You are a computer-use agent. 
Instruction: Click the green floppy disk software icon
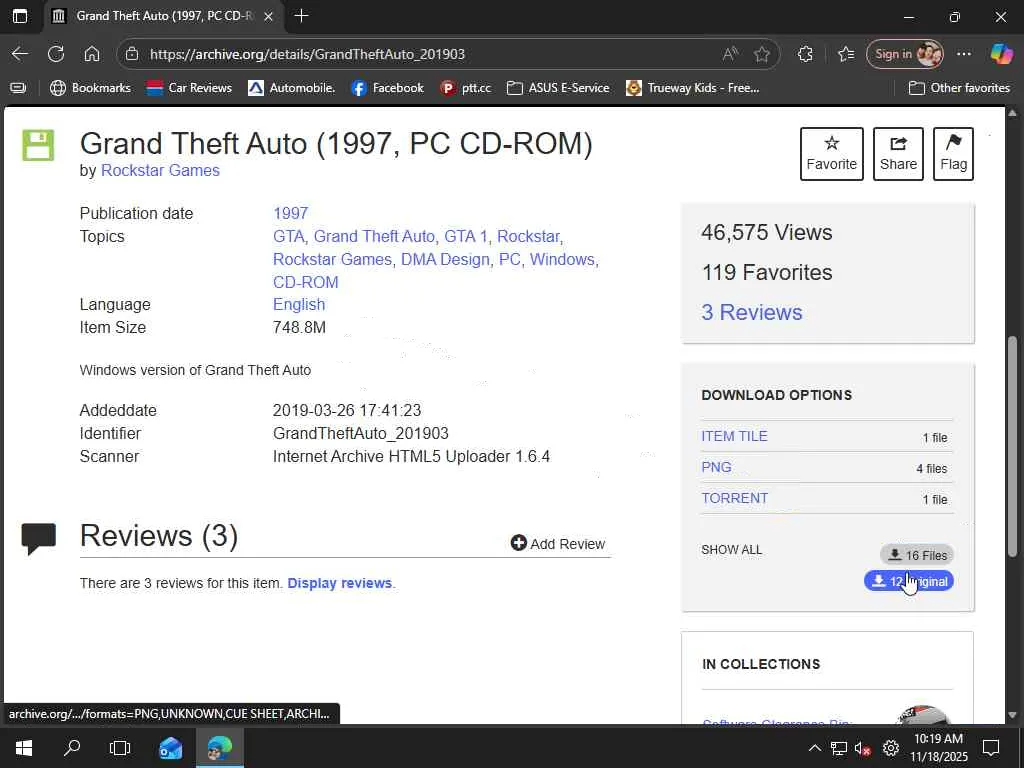pos(38,145)
